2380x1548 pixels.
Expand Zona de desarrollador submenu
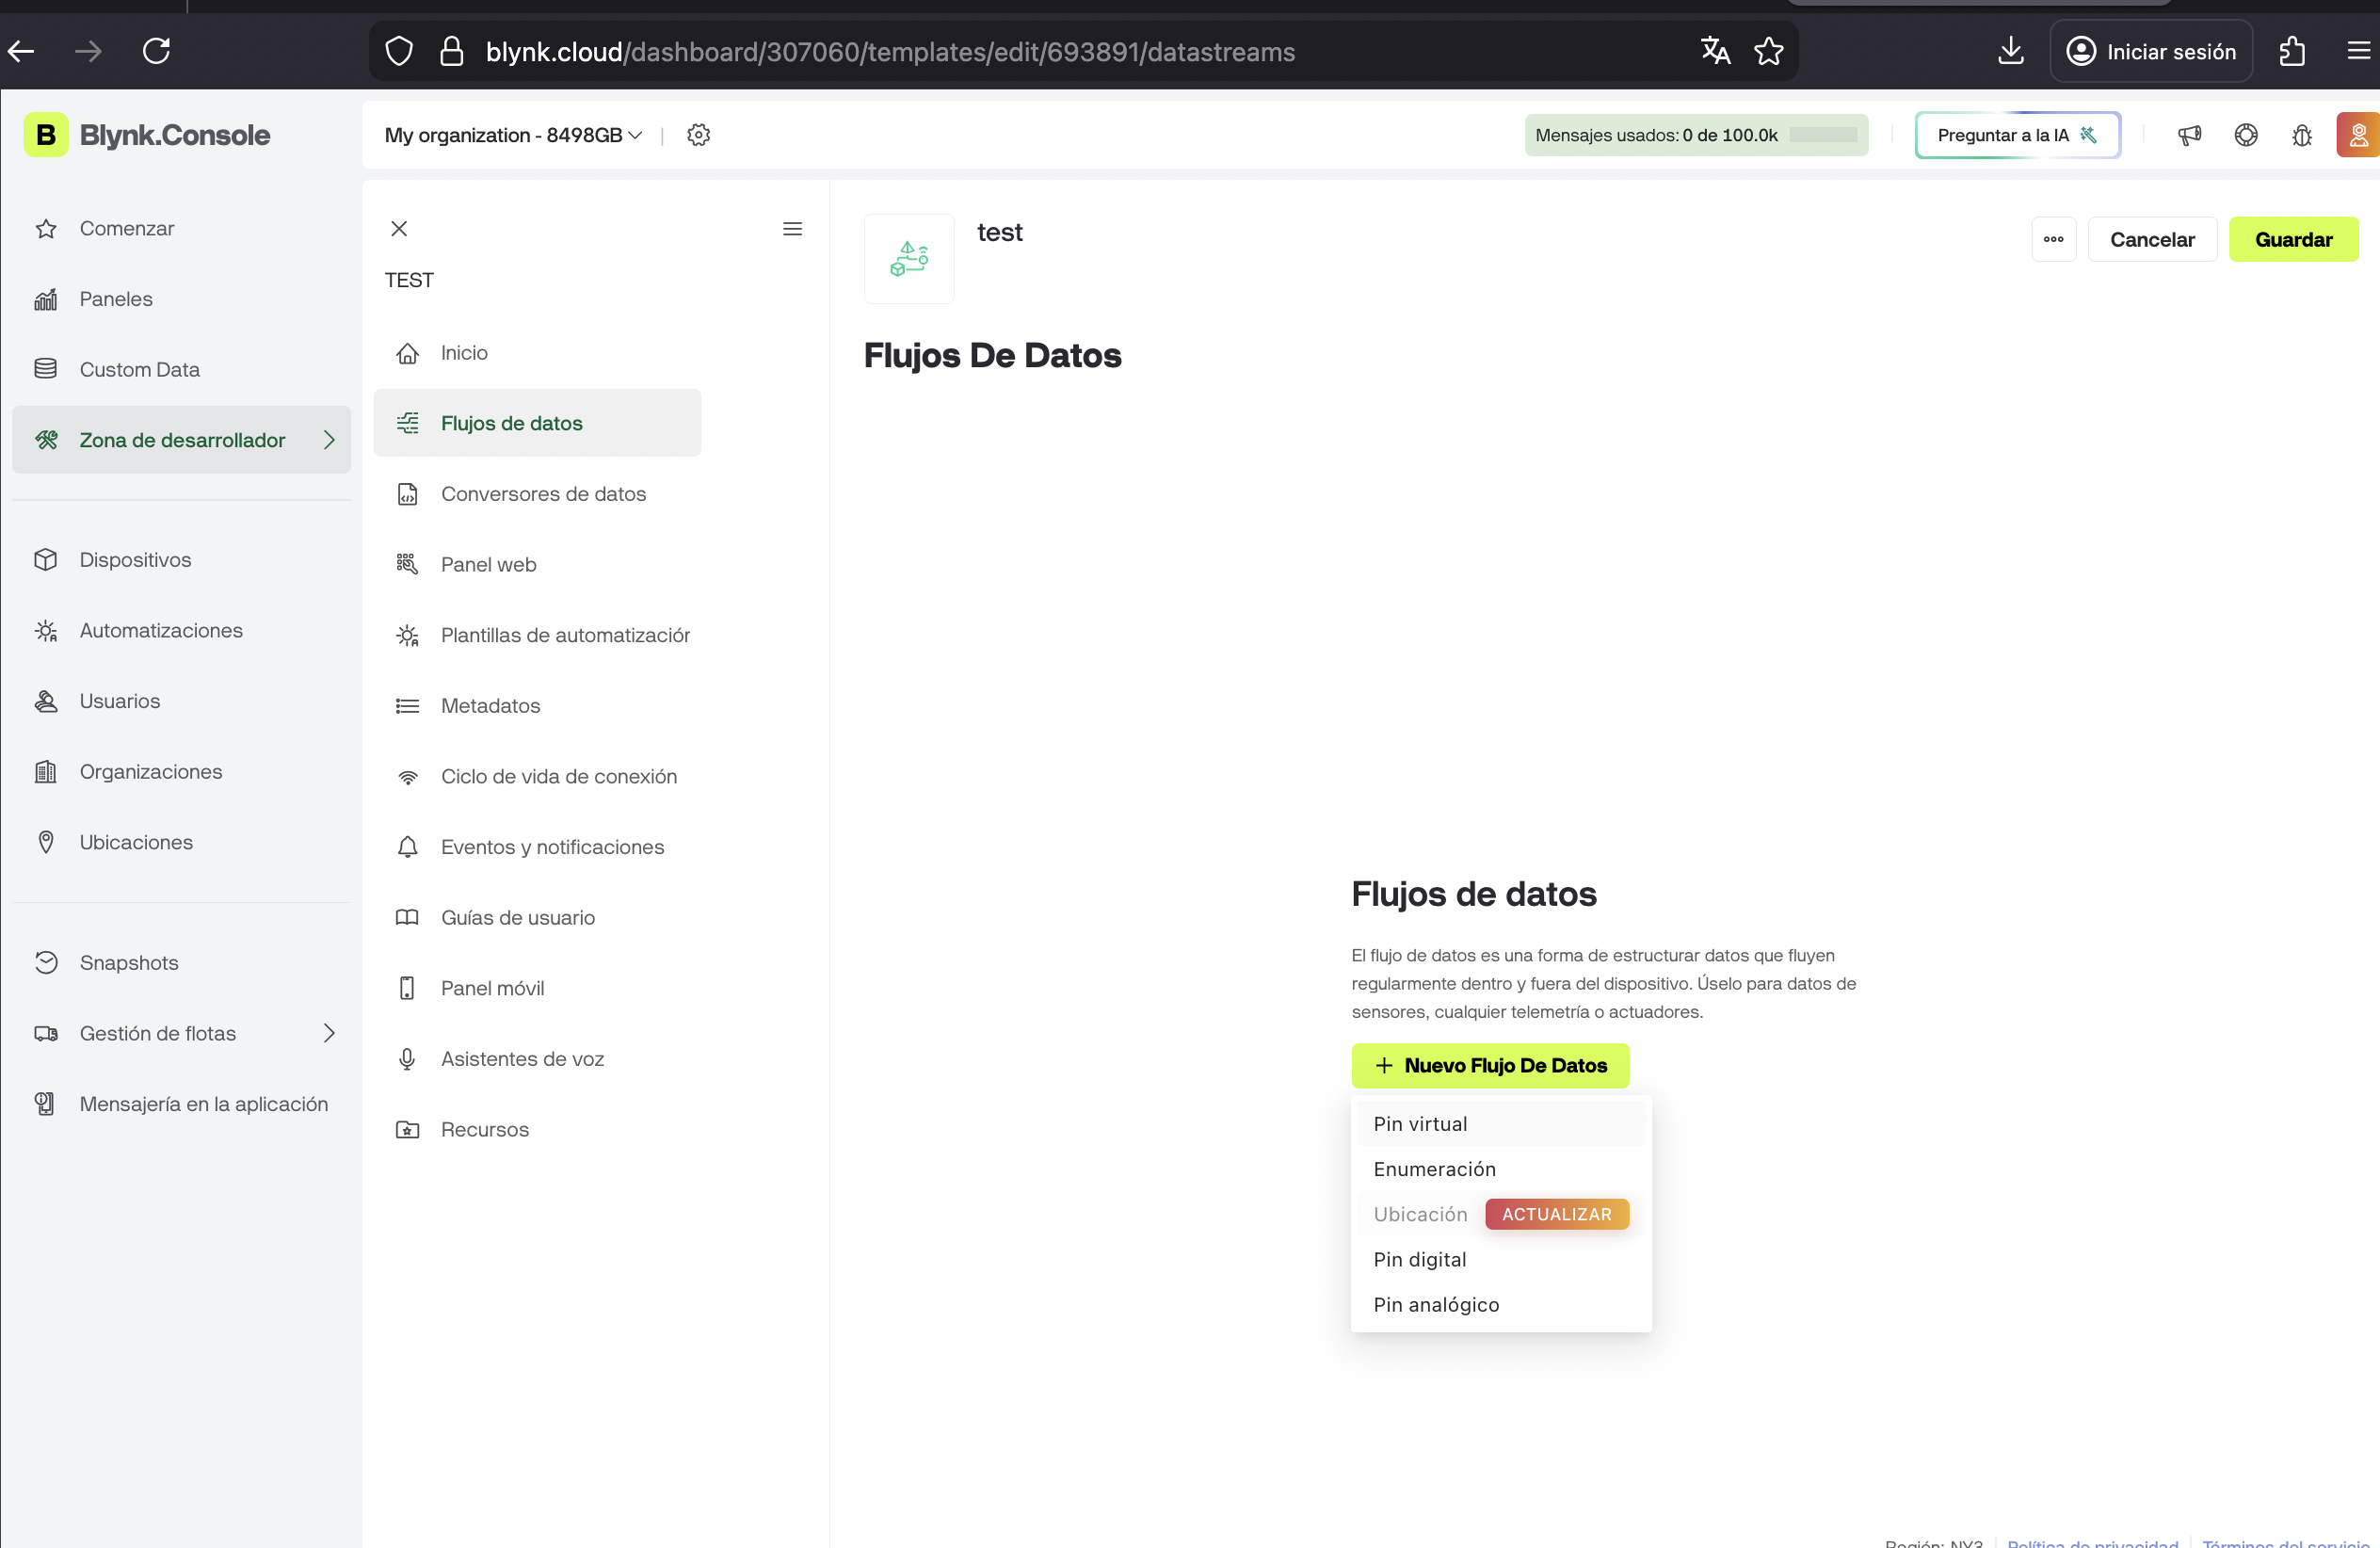[328, 440]
